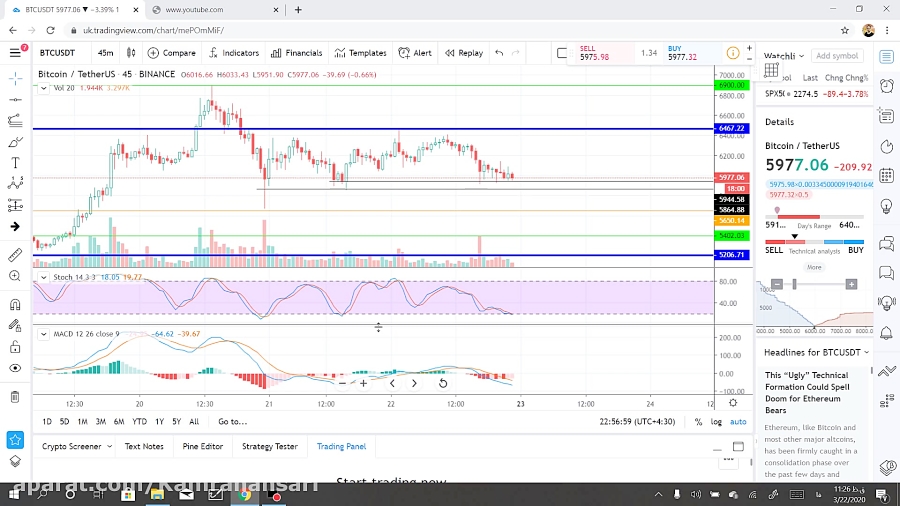Click the Add symbol field

837,56
